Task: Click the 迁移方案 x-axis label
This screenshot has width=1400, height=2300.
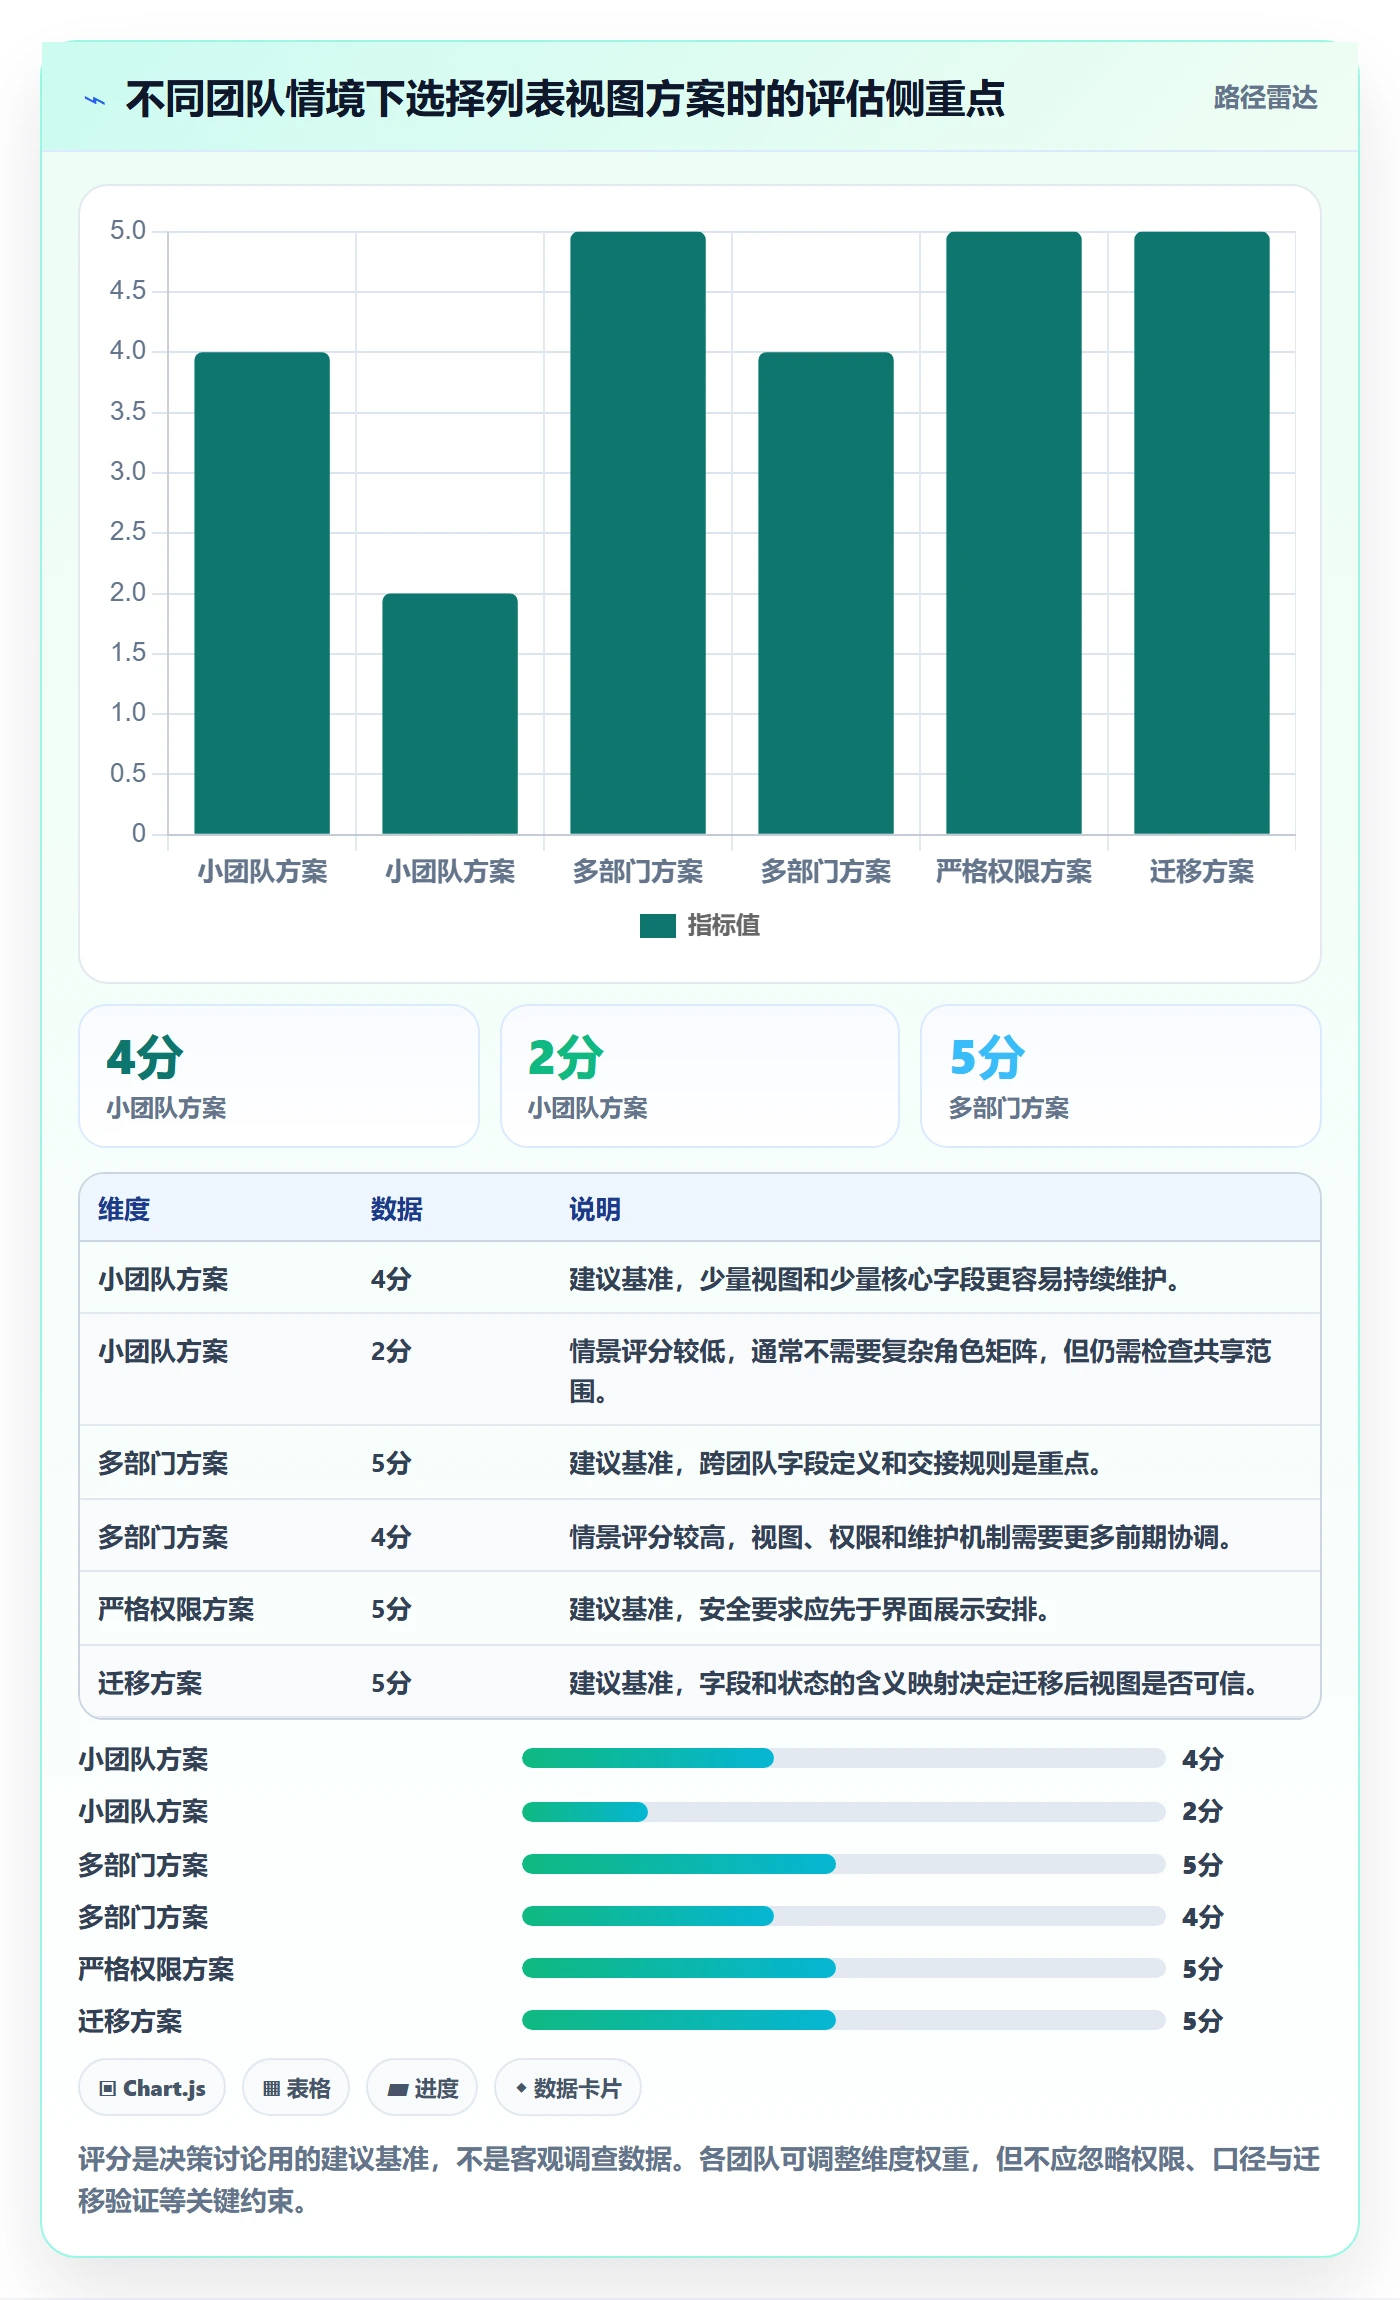Action: click(1202, 872)
